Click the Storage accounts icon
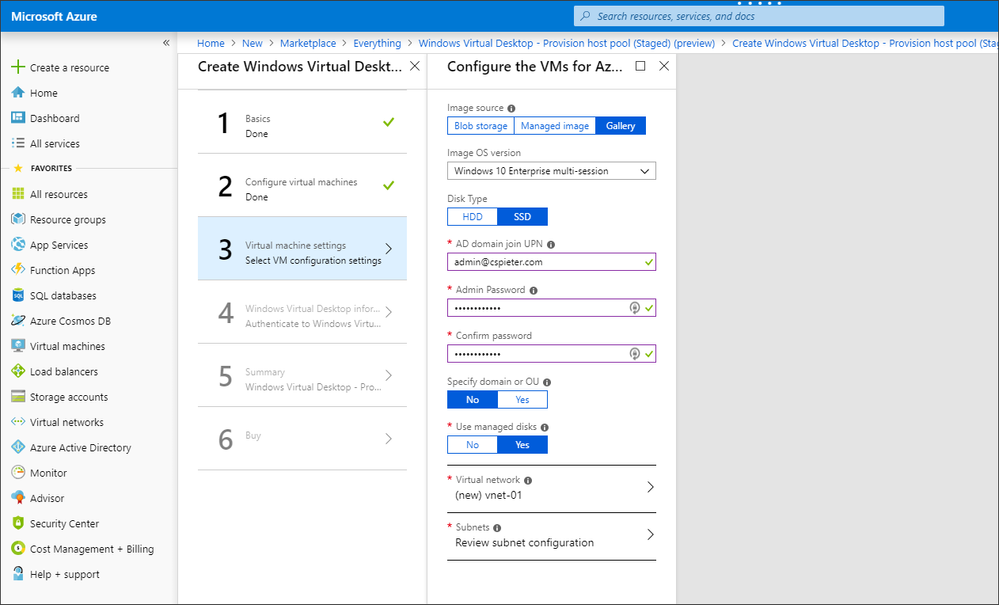This screenshot has width=999, height=605. 18,396
